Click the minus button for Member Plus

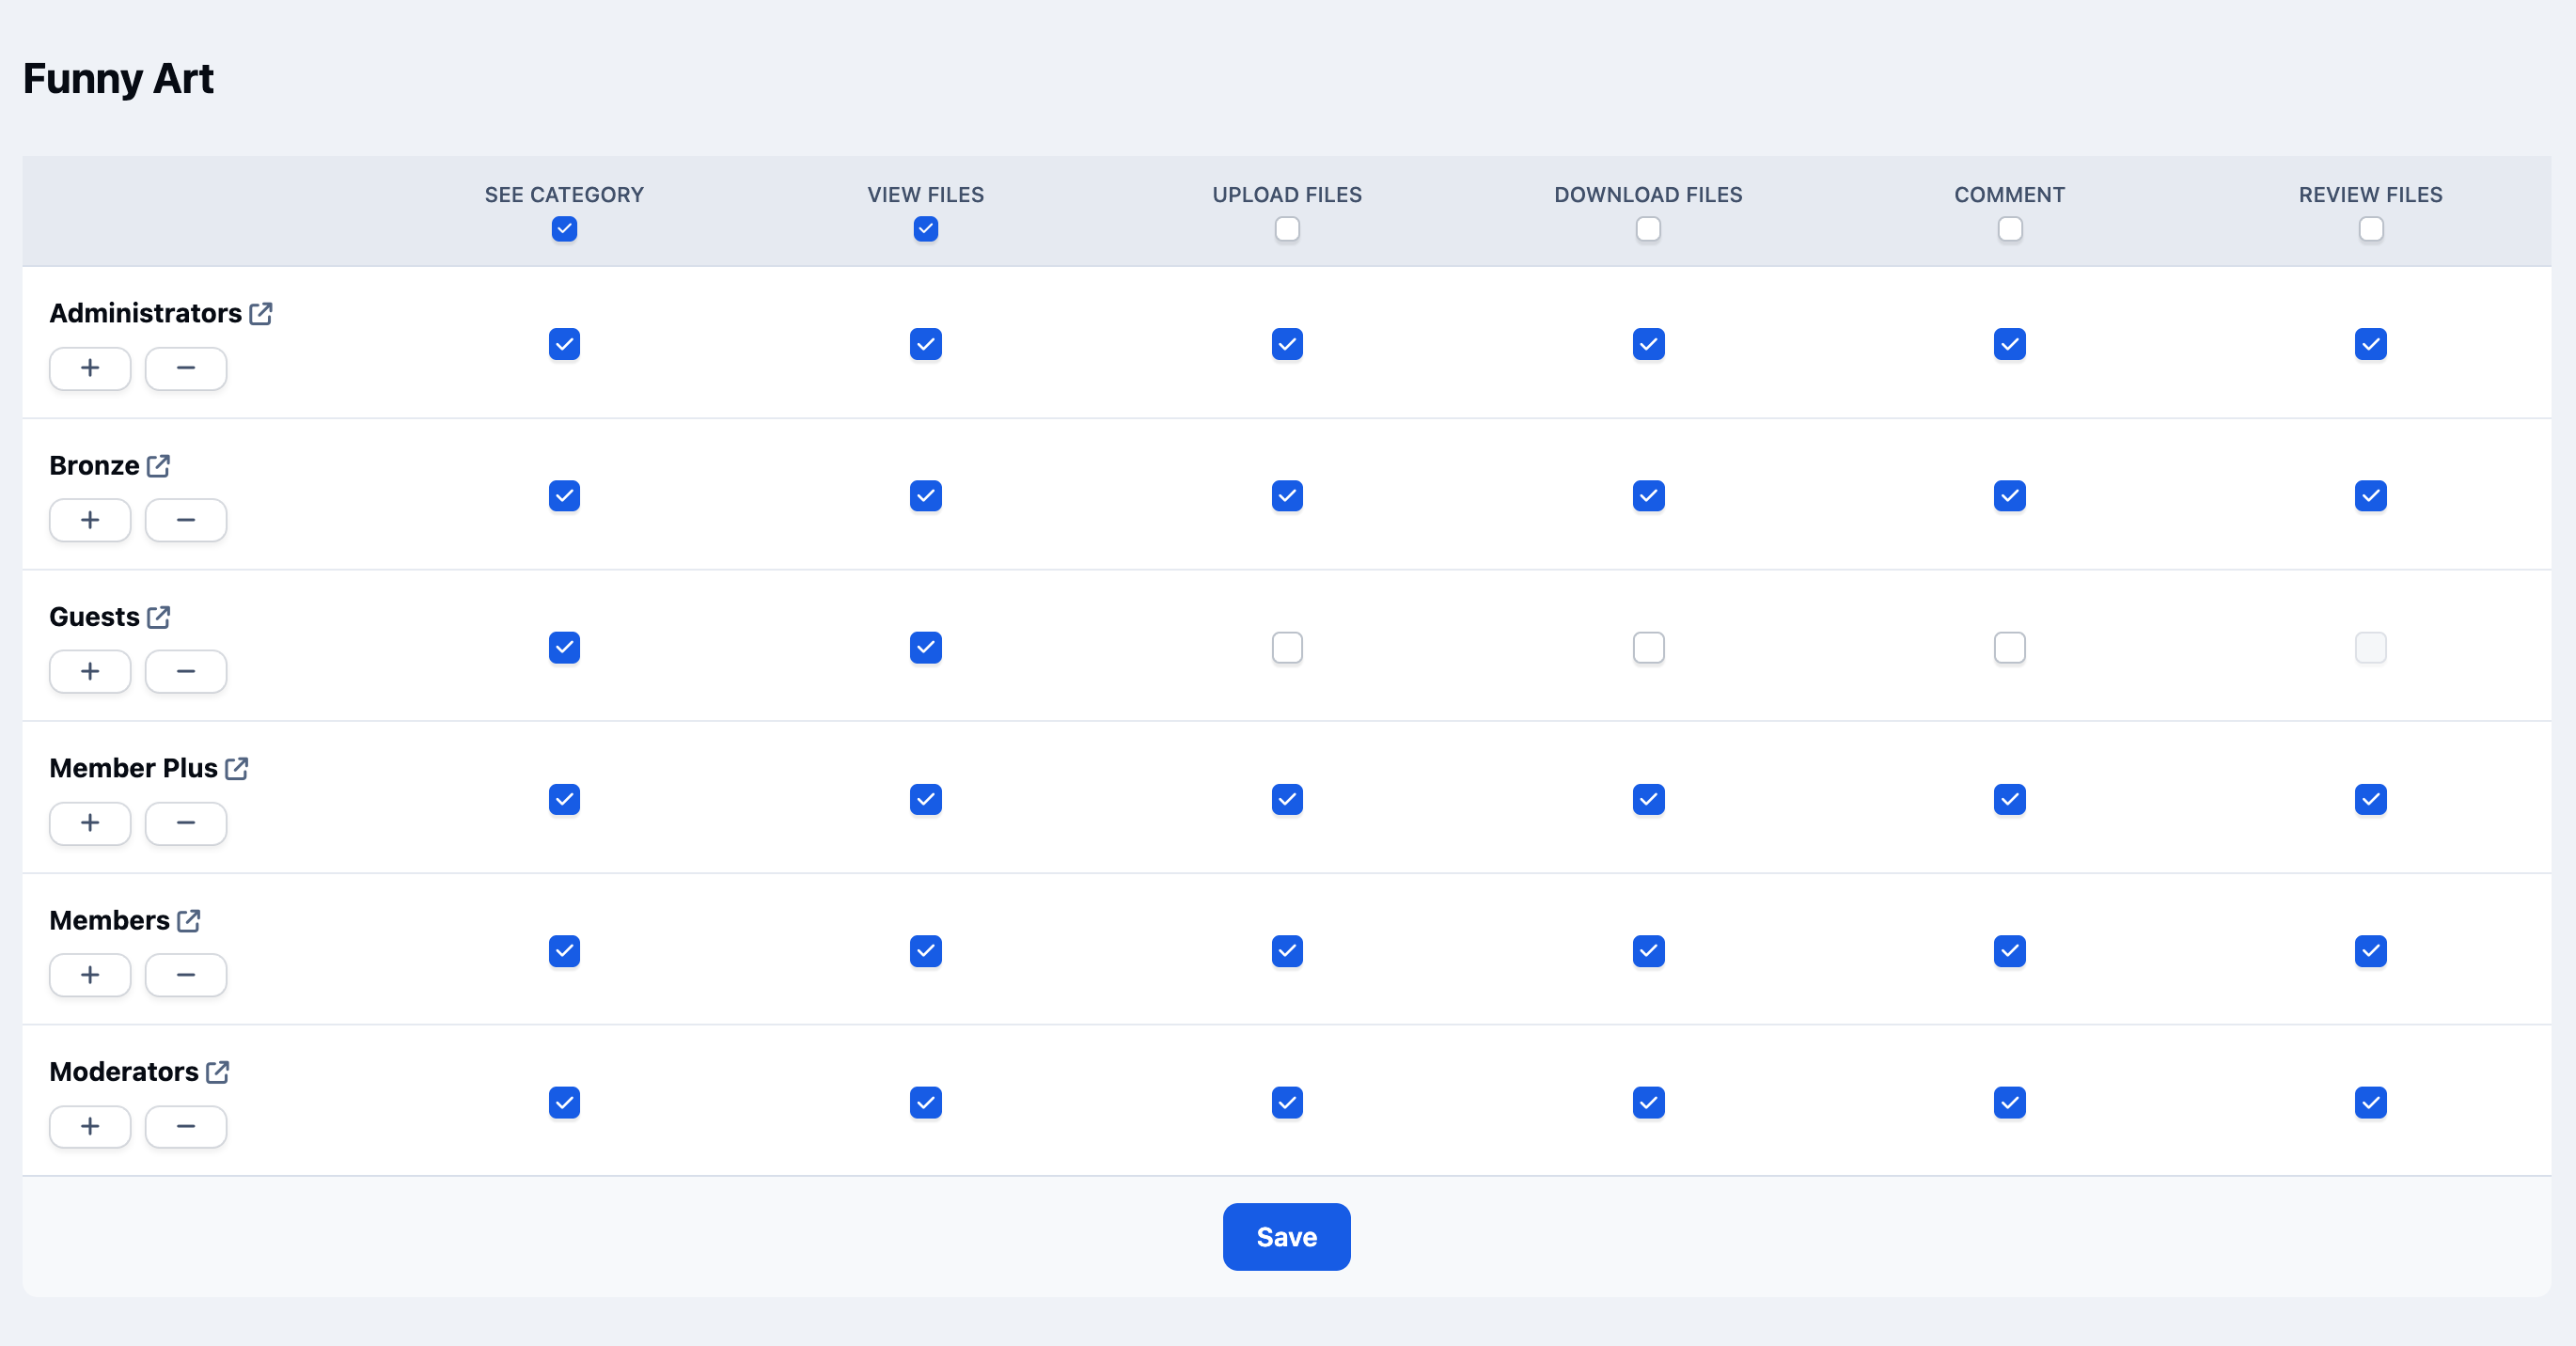[x=186, y=823]
